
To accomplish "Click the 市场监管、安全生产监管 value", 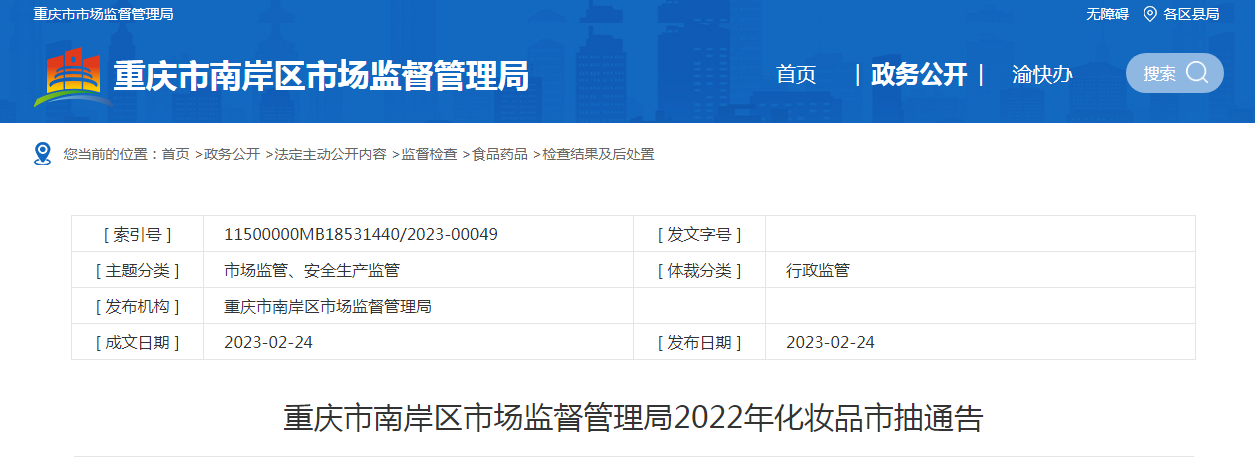I will 312,270.
